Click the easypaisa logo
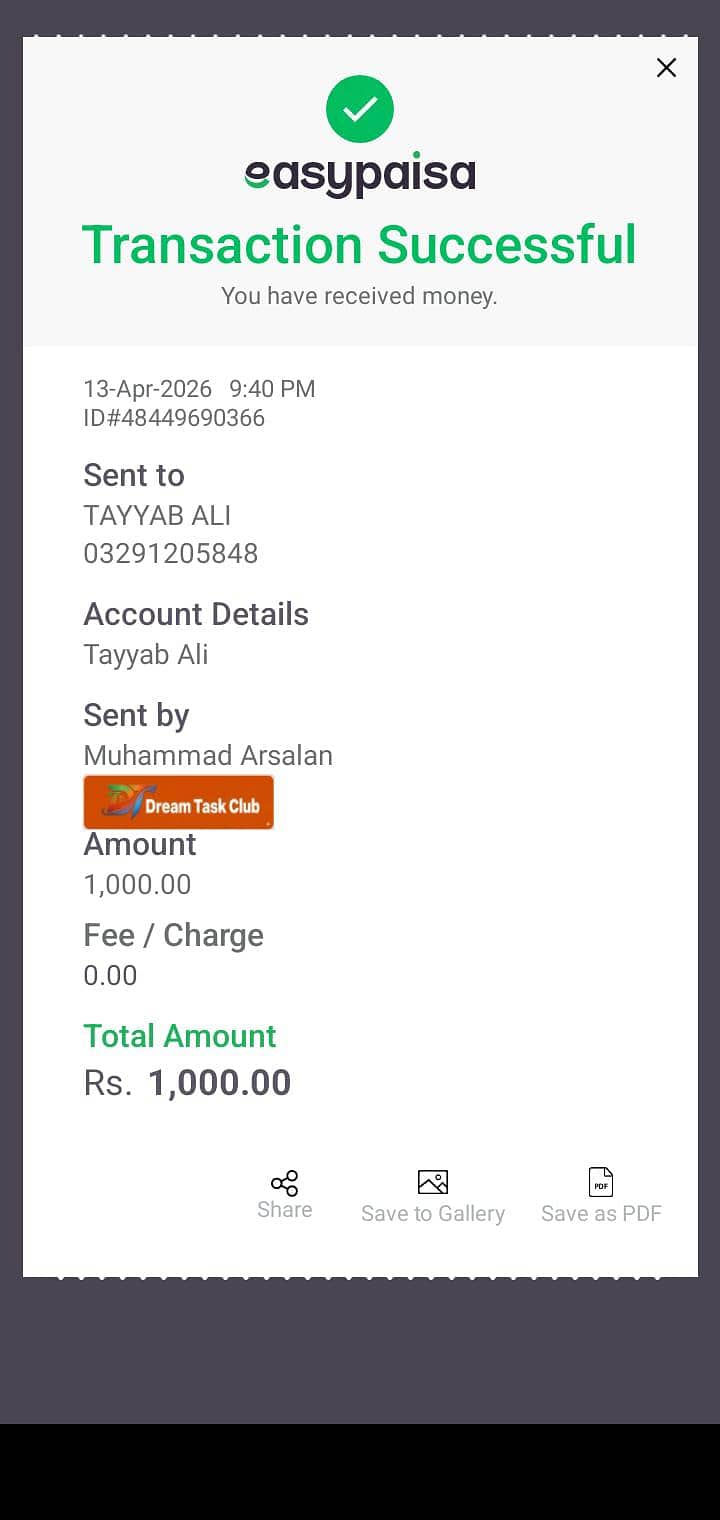The width and height of the screenshot is (720, 1520). [x=360, y=175]
